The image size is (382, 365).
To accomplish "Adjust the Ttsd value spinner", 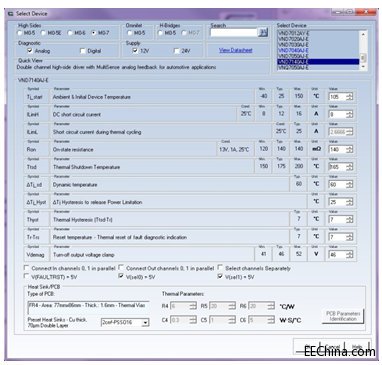I will (x=349, y=167).
